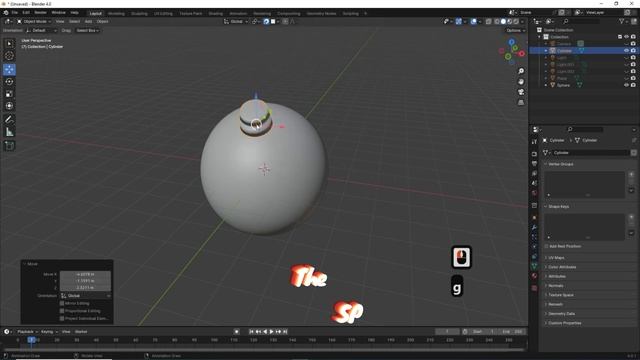
Task: Expand the Cylinder item in outliner
Action: pyautogui.click(x=546, y=51)
